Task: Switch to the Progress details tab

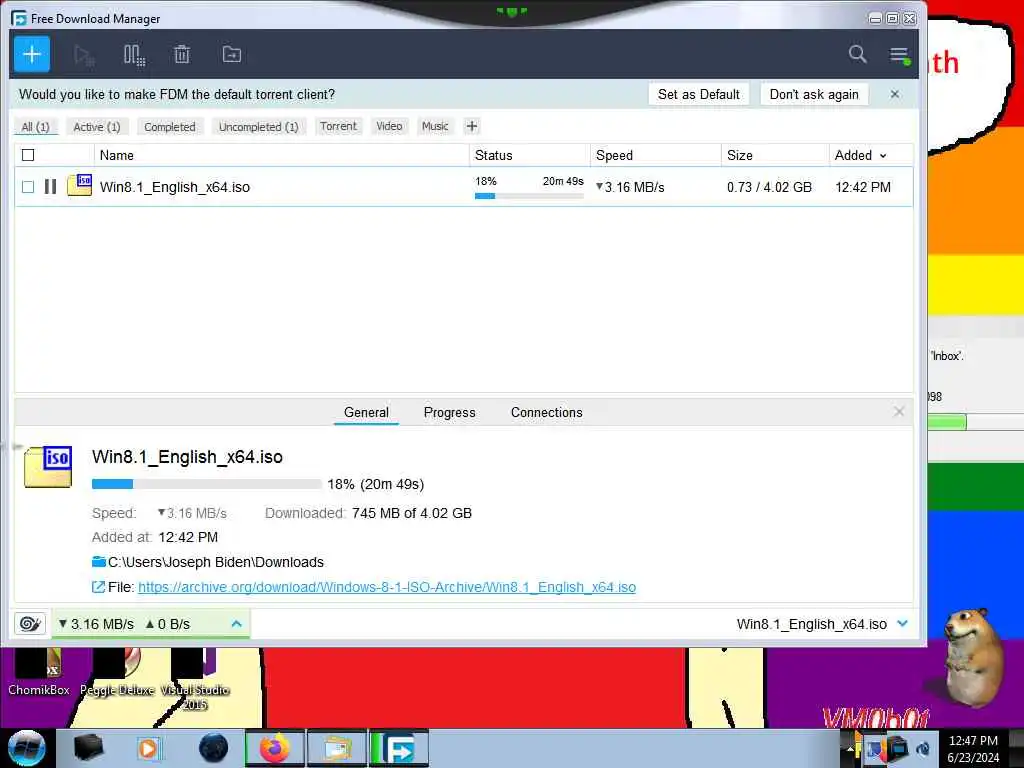Action: [449, 412]
